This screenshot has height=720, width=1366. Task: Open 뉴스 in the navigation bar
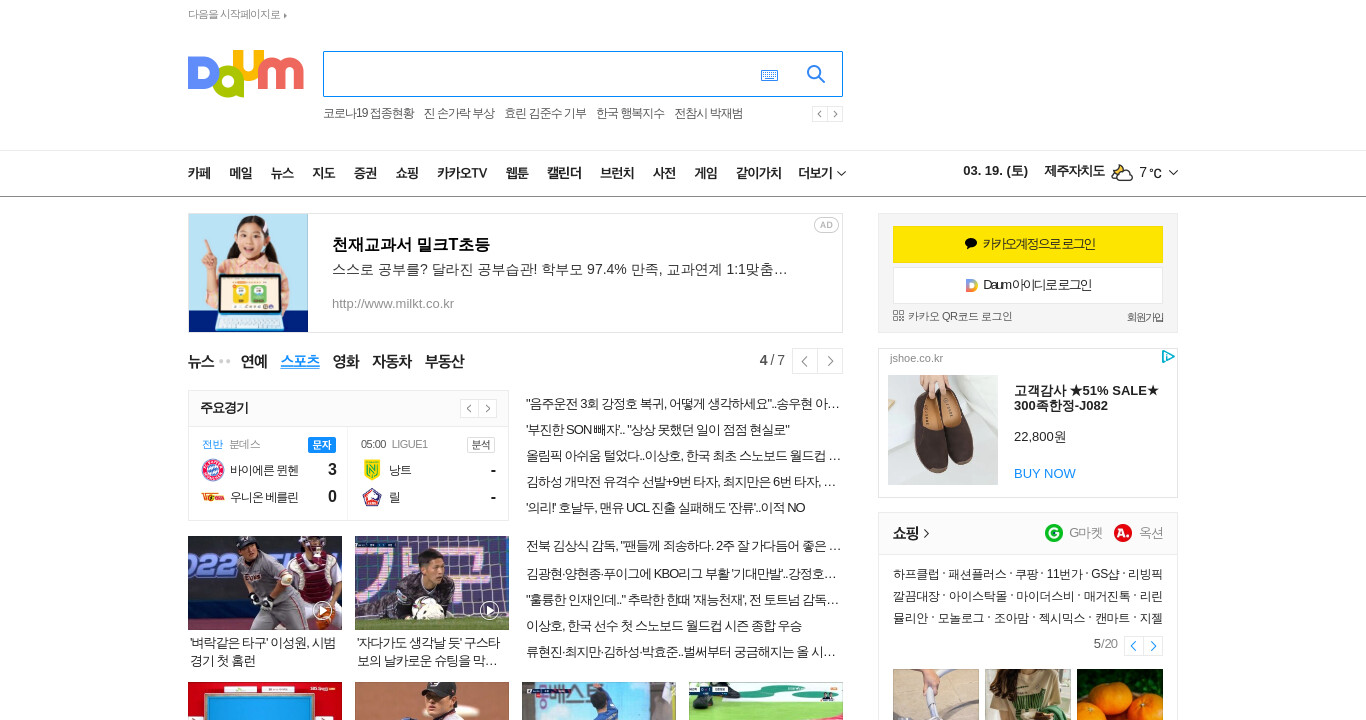(282, 173)
